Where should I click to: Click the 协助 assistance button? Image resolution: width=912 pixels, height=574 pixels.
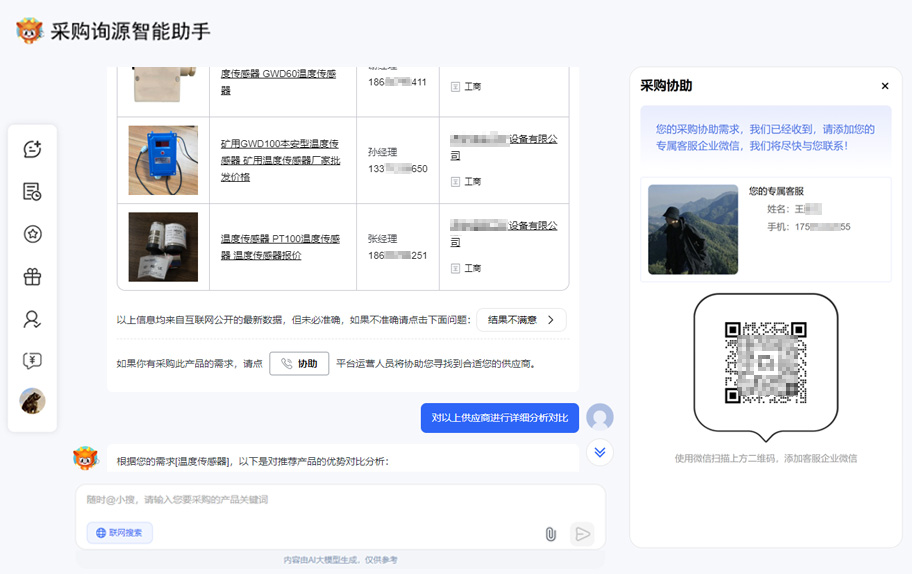coord(299,364)
